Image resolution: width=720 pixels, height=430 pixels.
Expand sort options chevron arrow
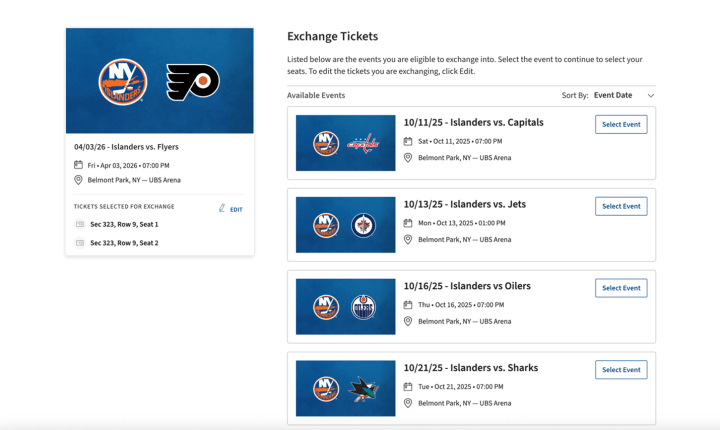tap(651, 95)
